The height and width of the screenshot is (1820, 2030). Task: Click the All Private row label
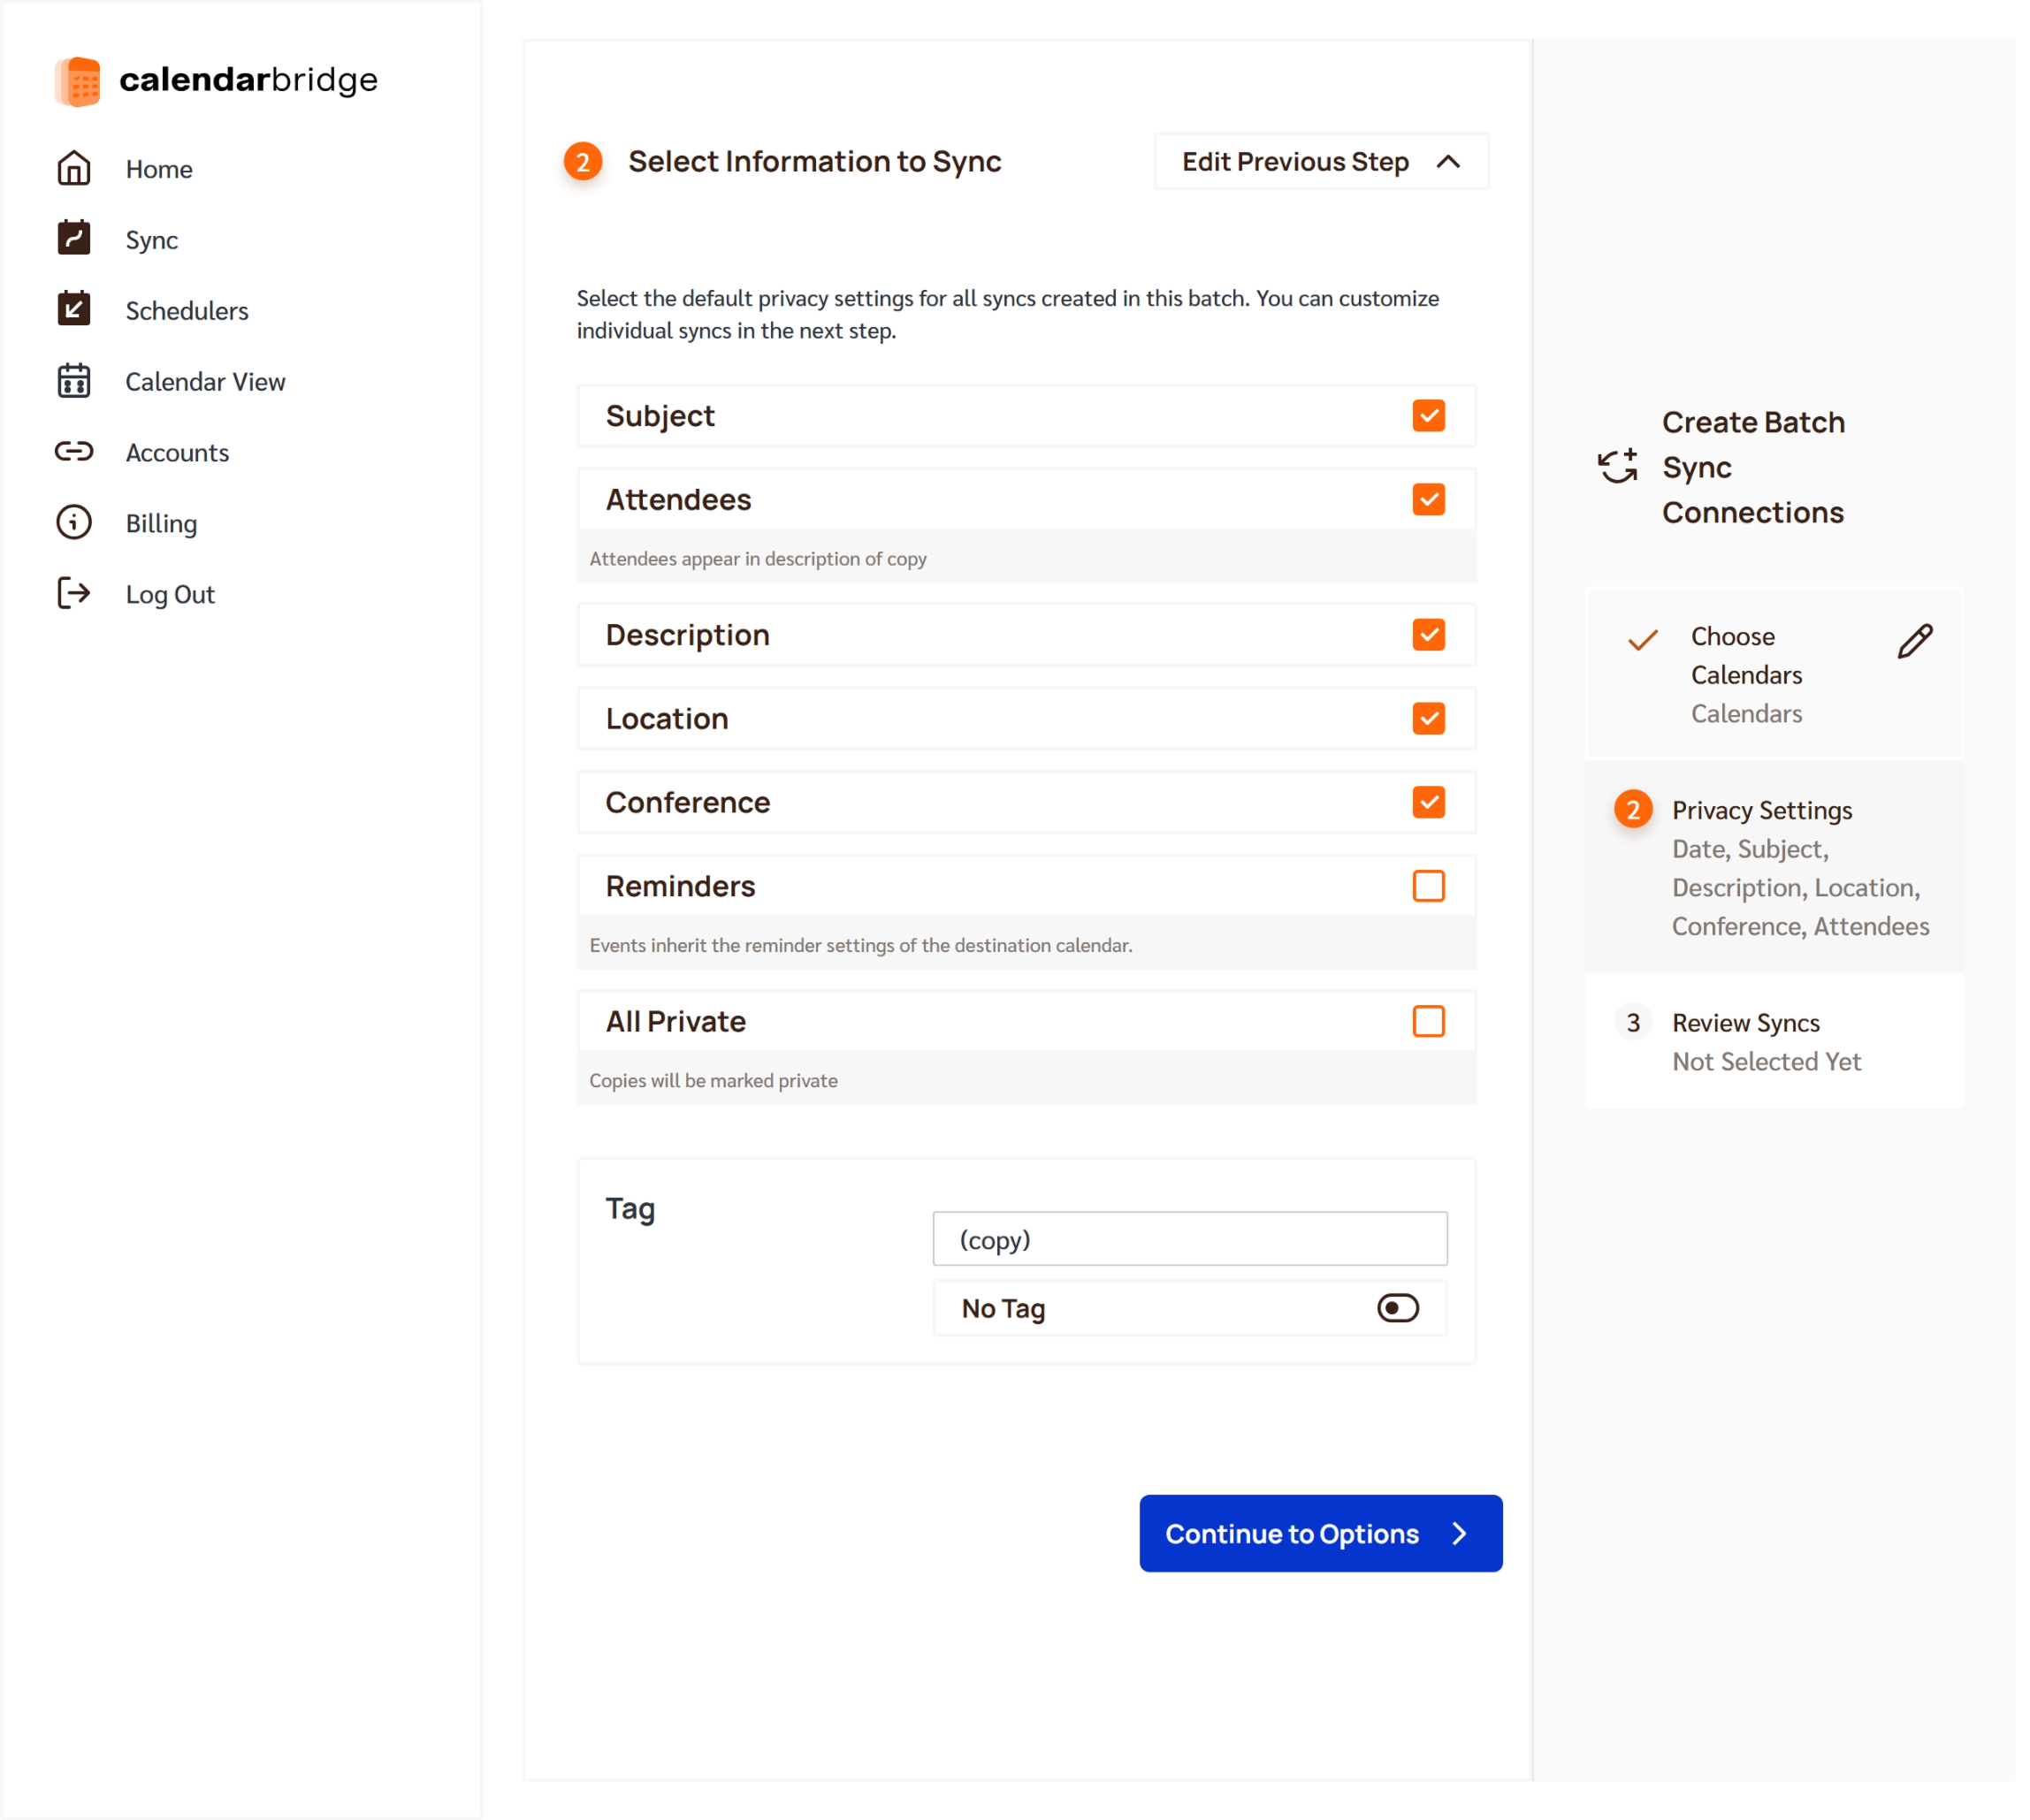click(676, 1022)
